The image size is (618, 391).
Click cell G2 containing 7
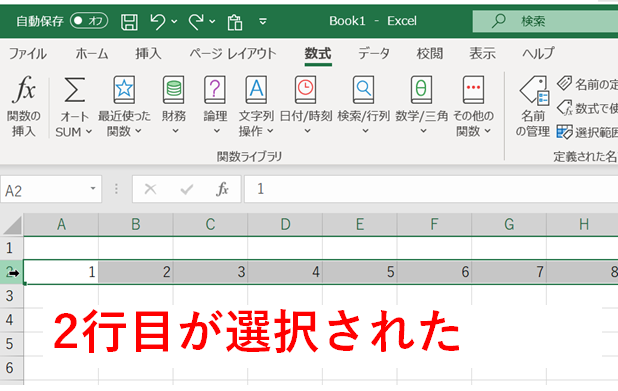(509, 272)
